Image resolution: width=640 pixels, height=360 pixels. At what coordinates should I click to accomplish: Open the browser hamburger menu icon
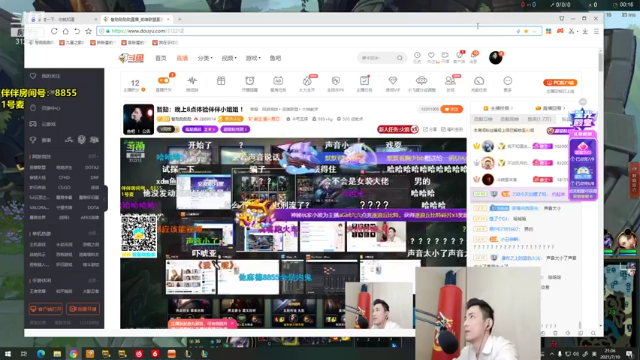(596, 31)
